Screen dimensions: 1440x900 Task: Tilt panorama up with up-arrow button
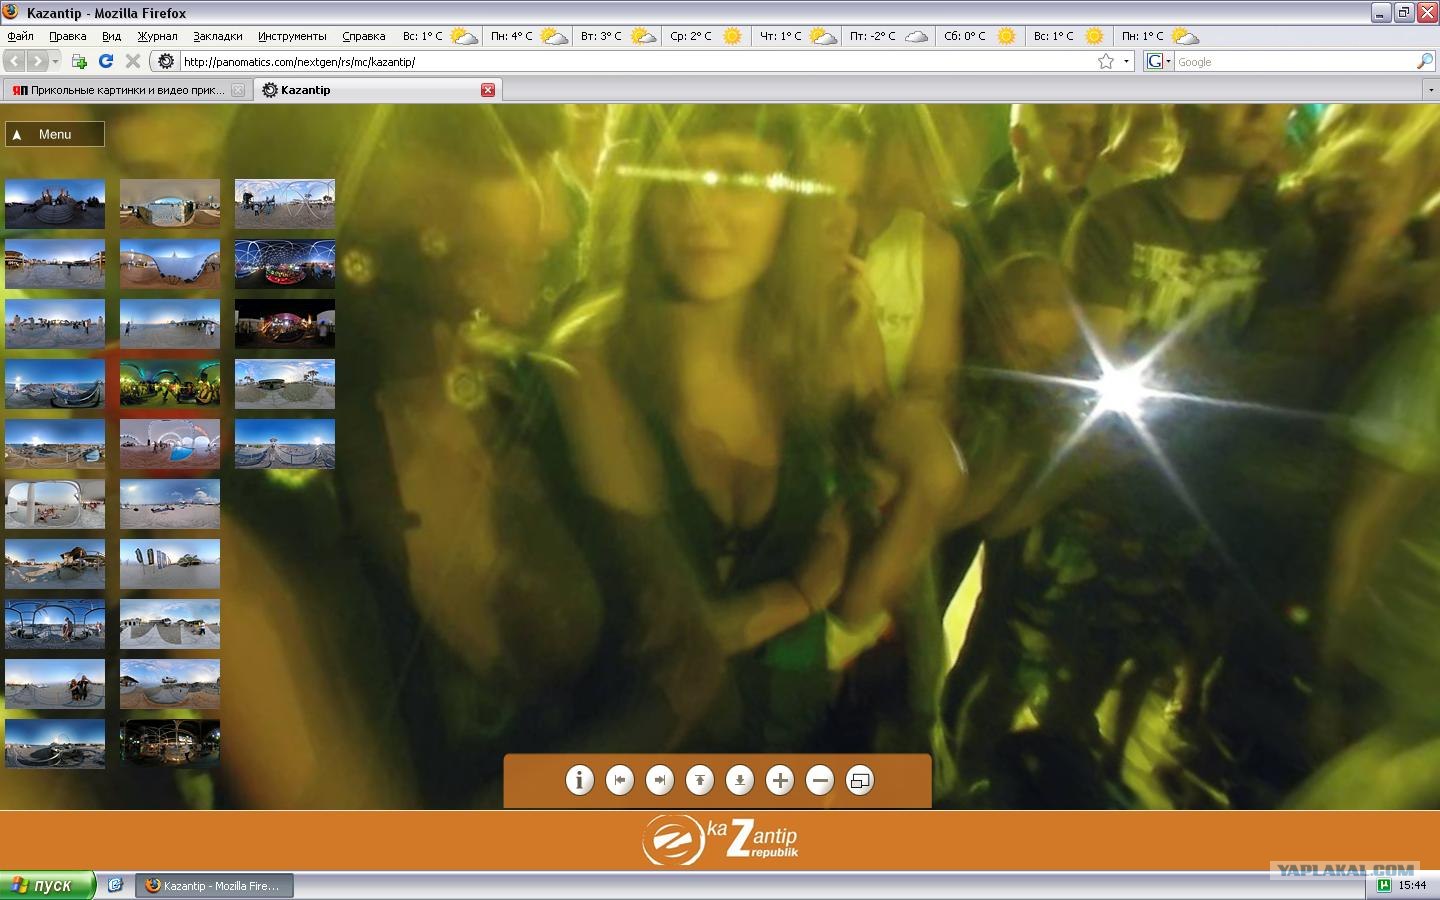click(x=699, y=780)
